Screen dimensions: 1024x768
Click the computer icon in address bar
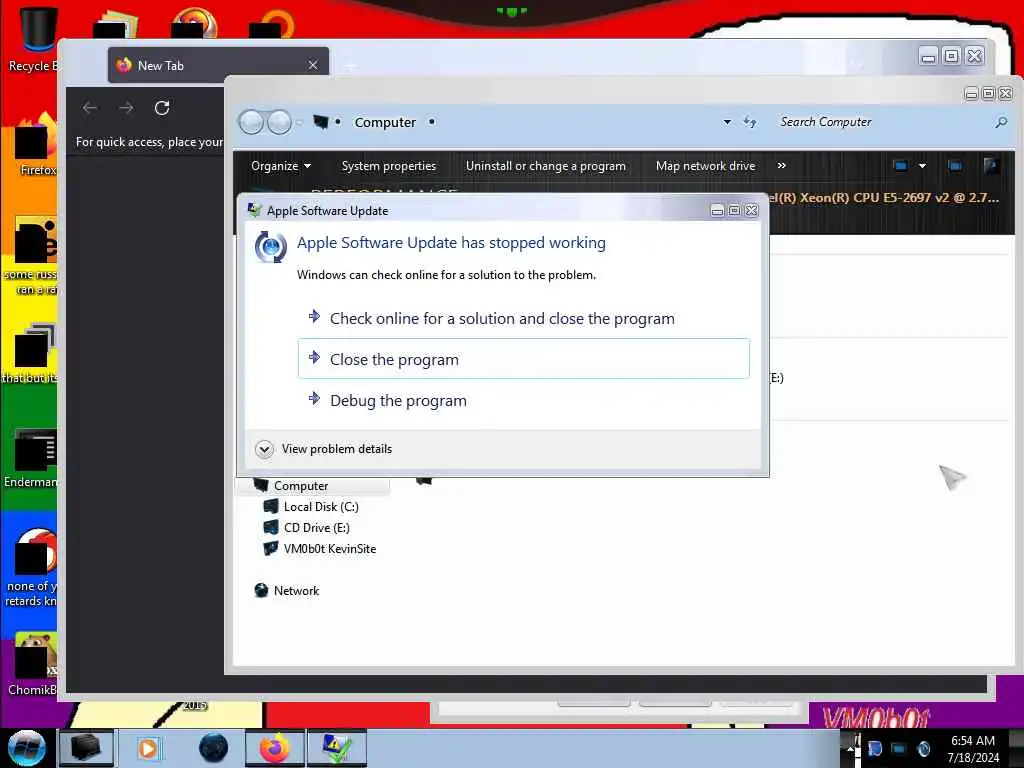pos(321,121)
